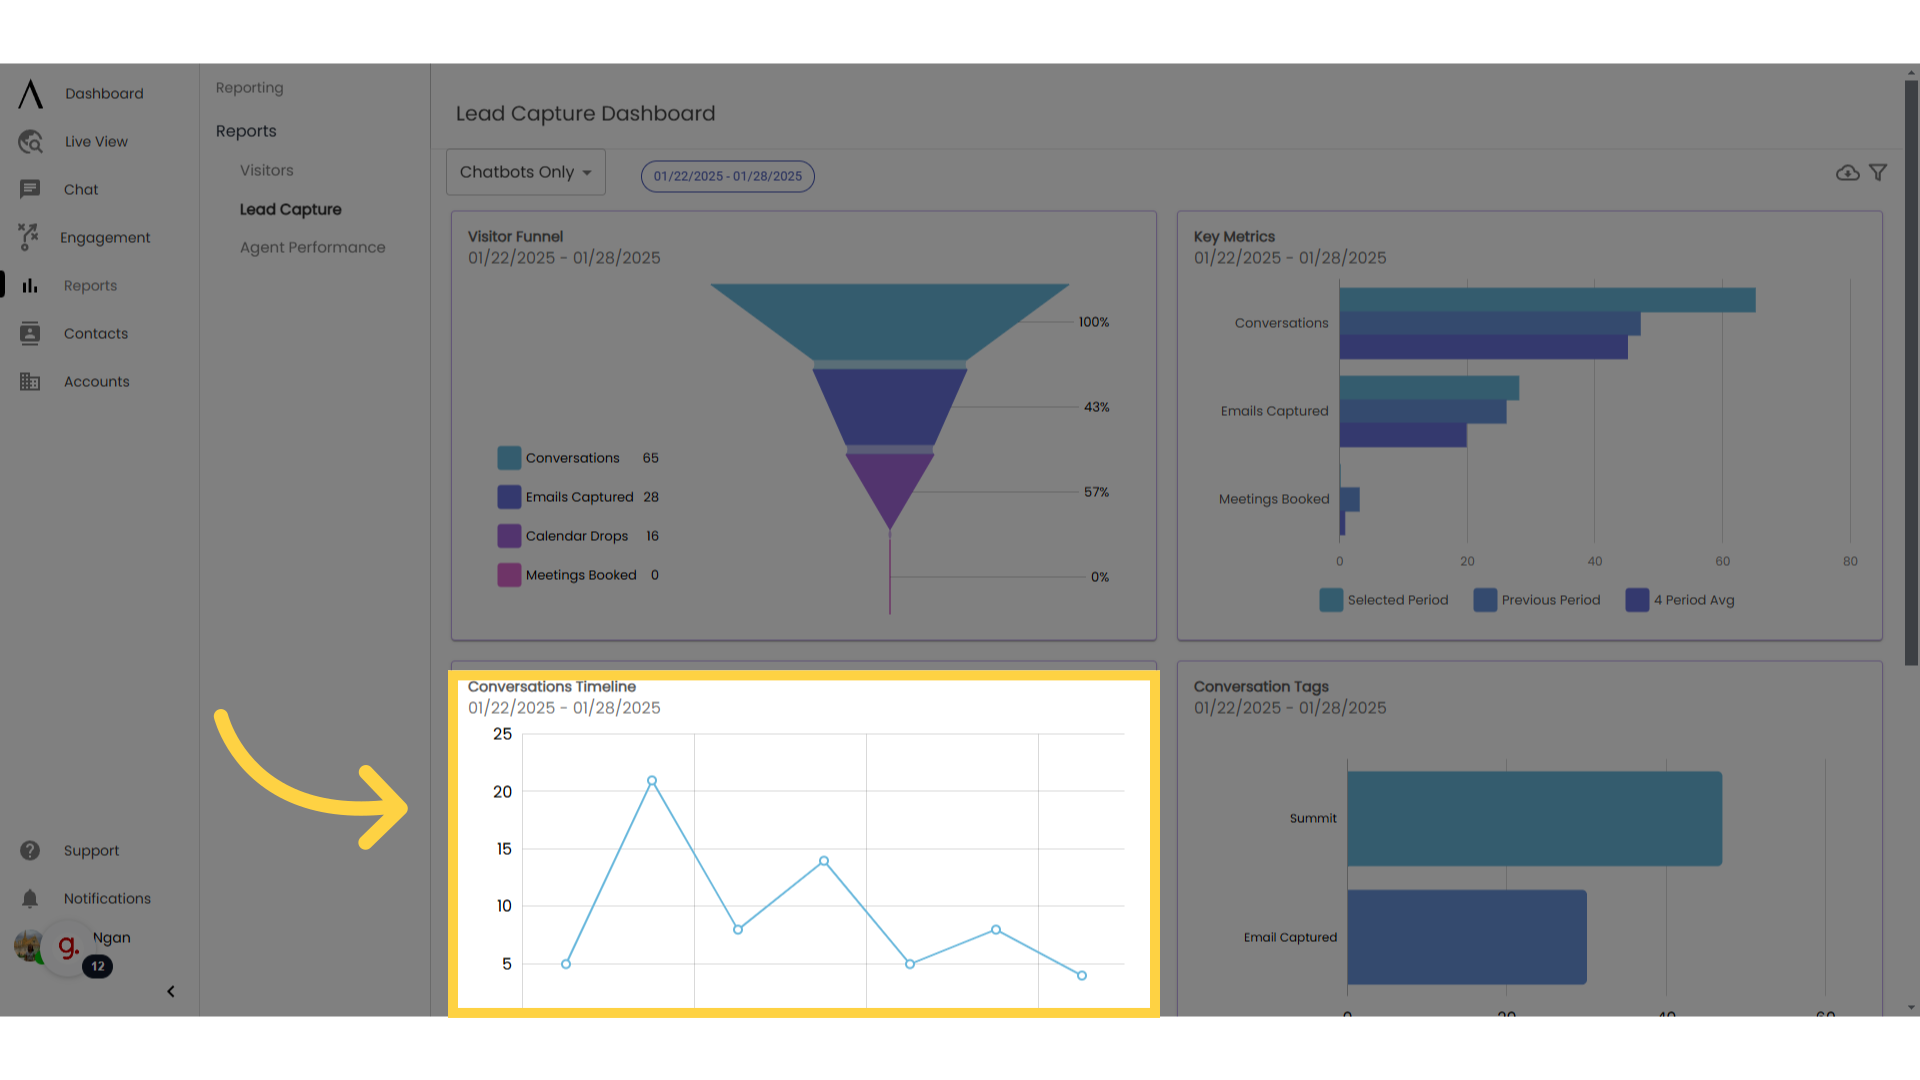Click the Summit tag bar

tap(1534, 819)
